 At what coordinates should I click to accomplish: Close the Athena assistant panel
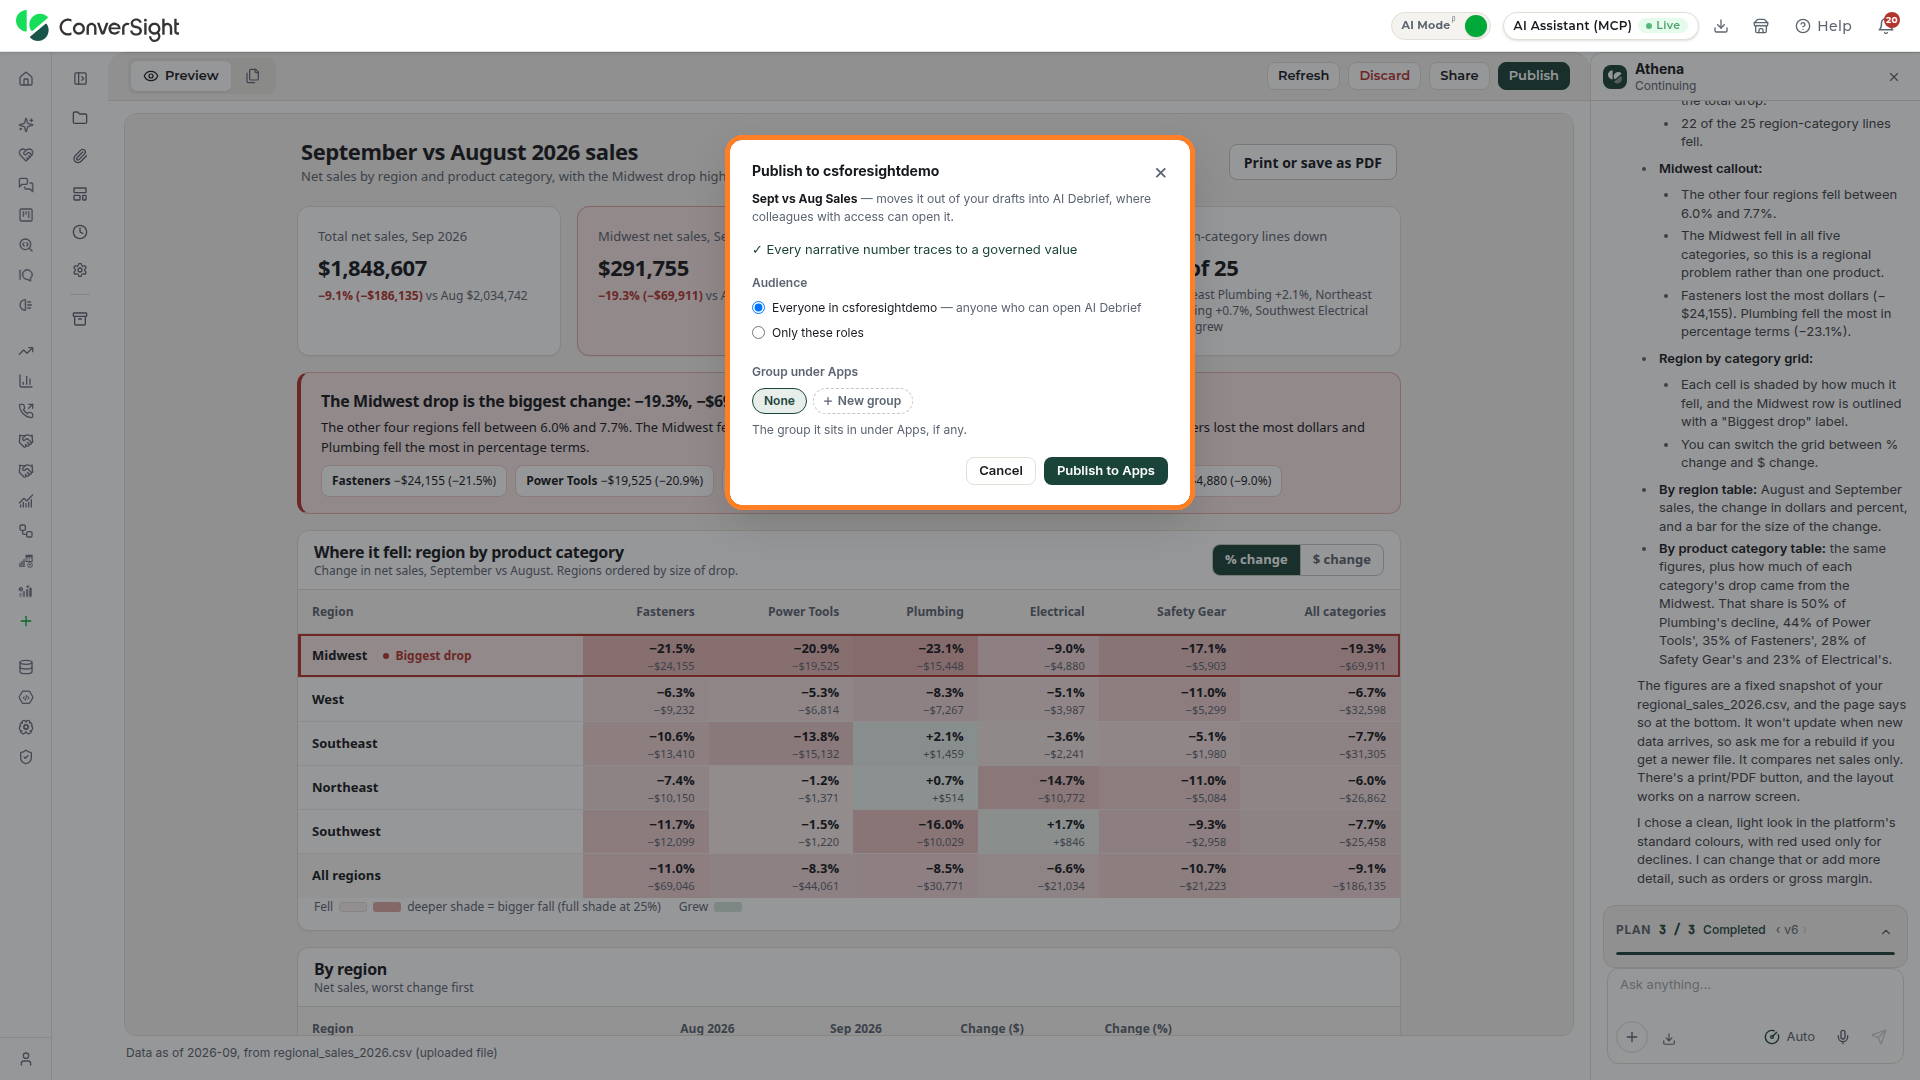click(1894, 77)
